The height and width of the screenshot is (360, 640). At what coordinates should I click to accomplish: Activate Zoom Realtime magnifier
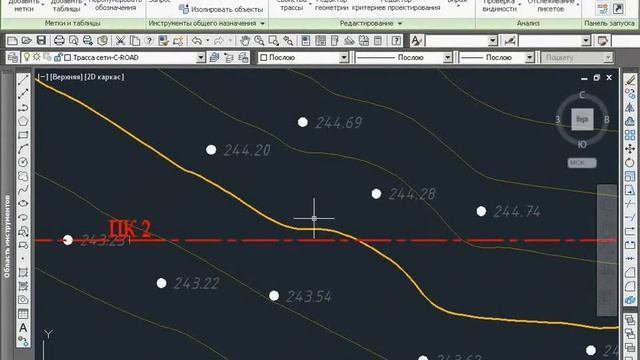click(x=259, y=40)
